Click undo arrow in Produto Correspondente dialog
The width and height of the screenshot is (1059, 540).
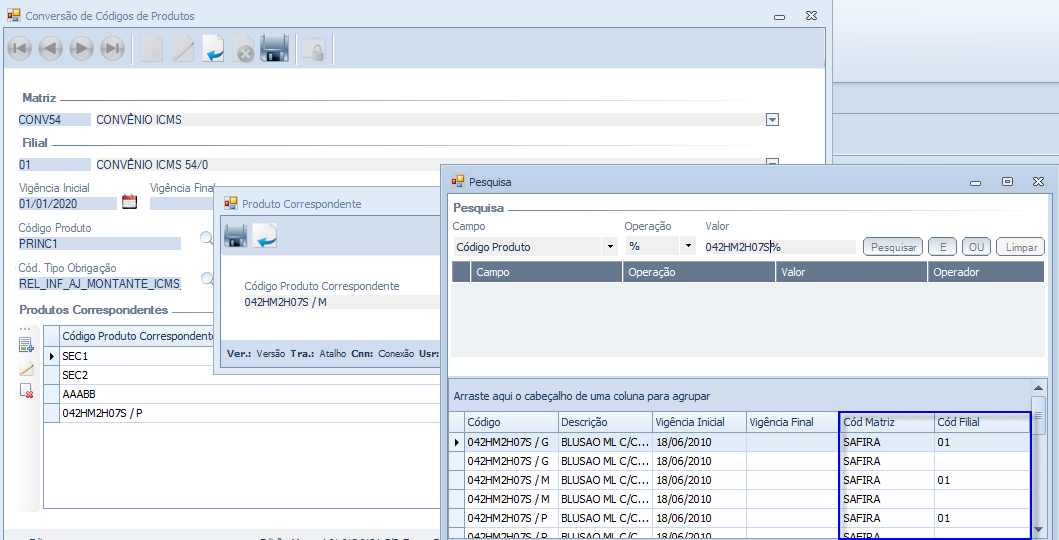tap(265, 236)
